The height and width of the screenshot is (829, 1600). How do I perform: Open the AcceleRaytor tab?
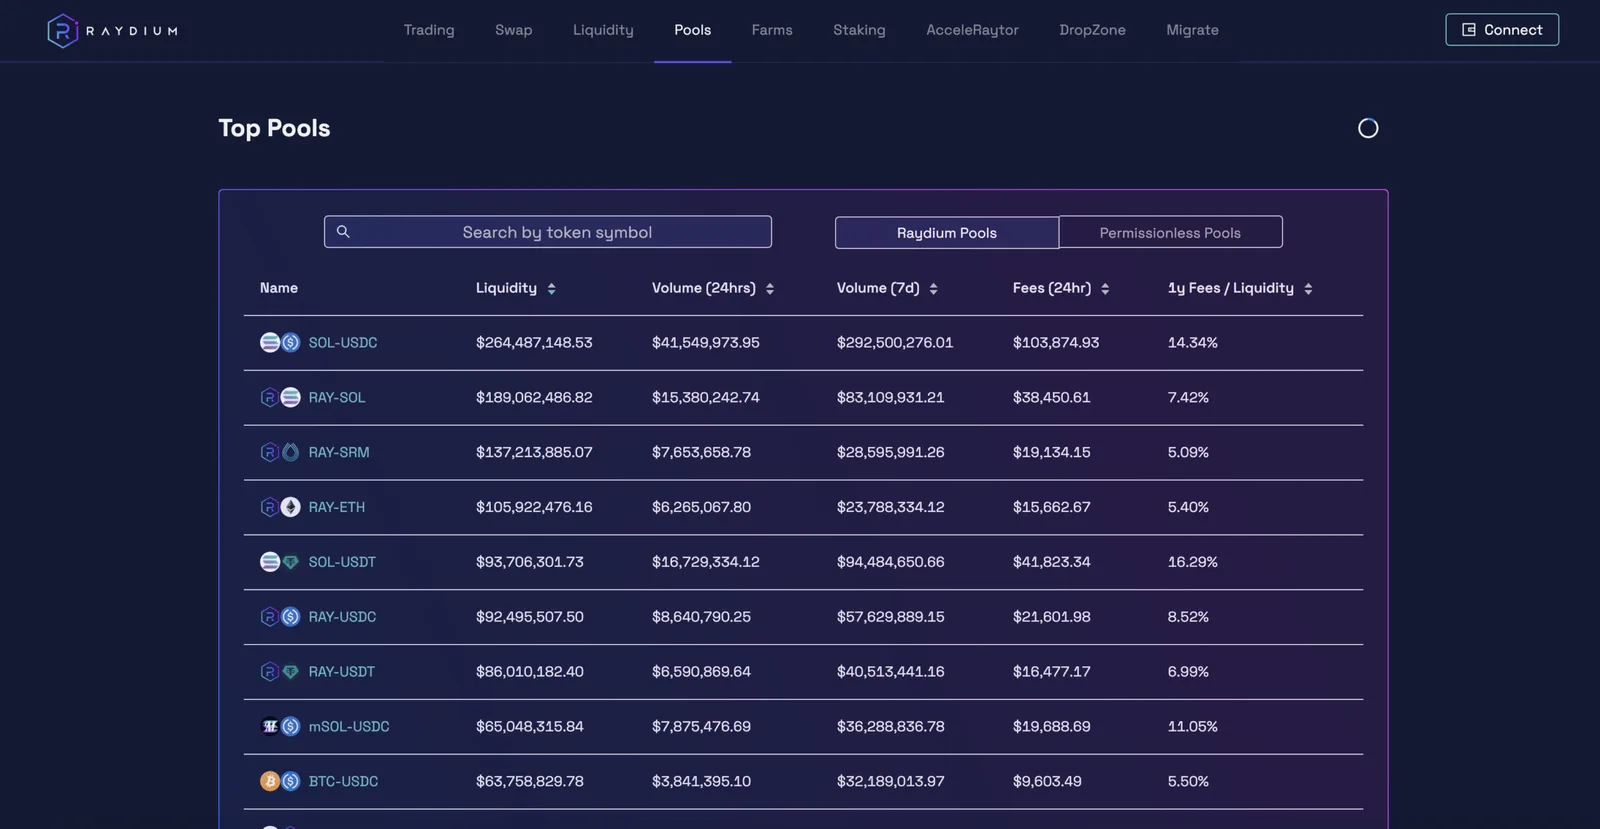(972, 30)
